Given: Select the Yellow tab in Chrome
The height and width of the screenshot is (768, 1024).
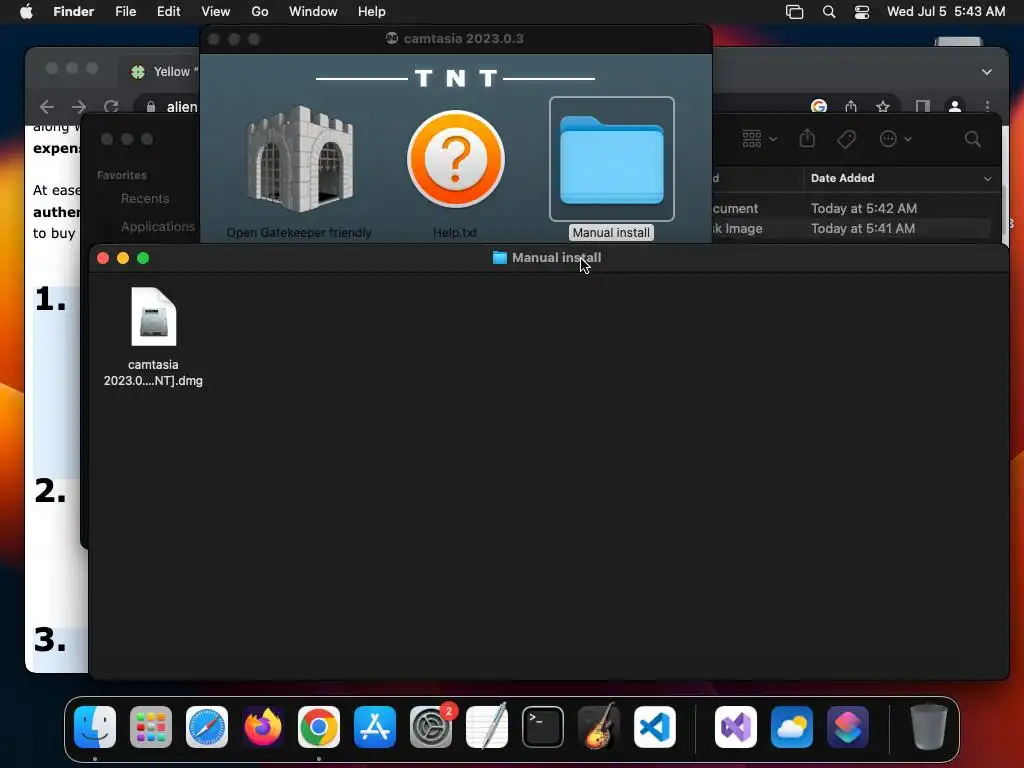Looking at the screenshot, I should pyautogui.click(x=163, y=72).
